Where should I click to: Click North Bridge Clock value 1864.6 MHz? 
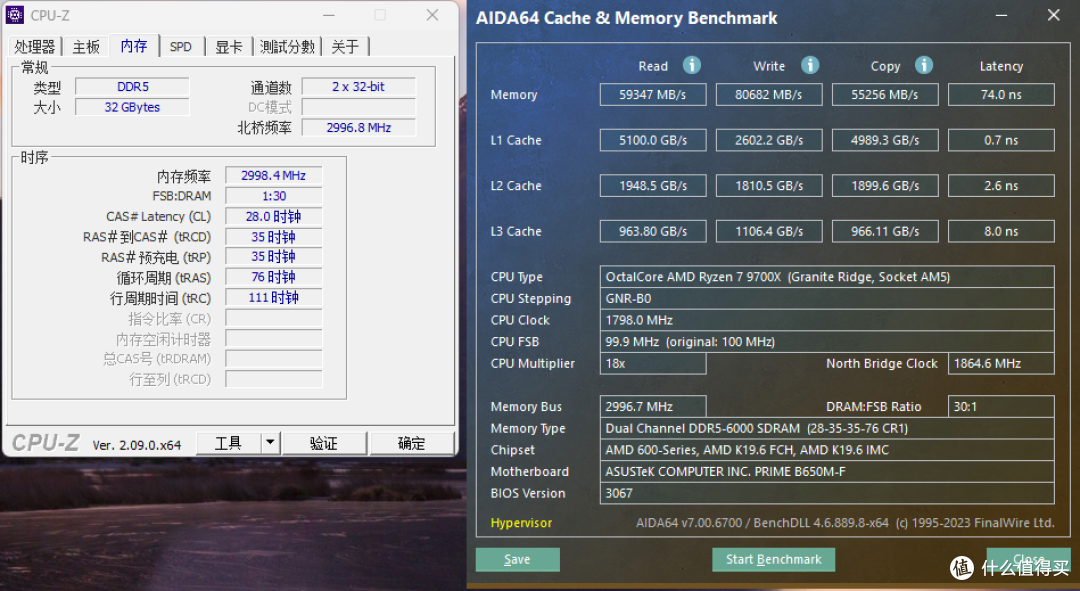tap(1001, 364)
